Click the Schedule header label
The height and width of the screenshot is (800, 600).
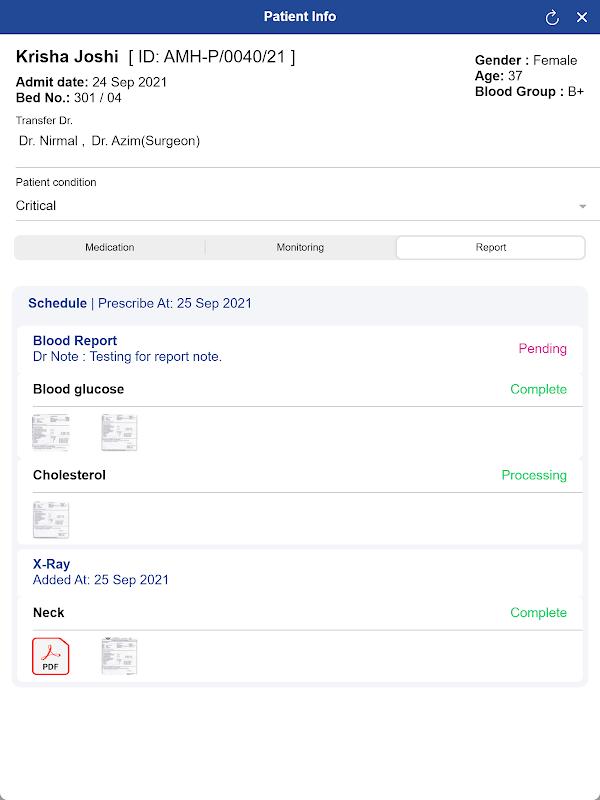click(x=57, y=303)
